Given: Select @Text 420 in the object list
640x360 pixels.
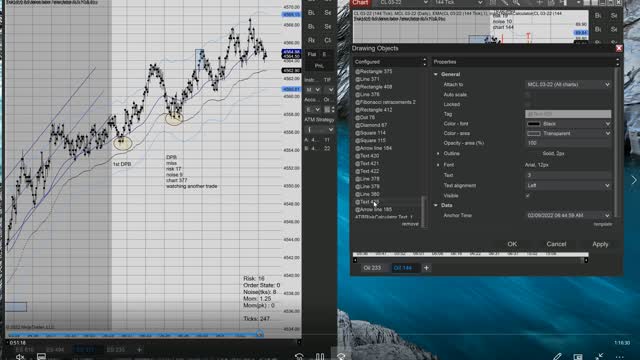Looking at the screenshot, I should pos(367,156).
